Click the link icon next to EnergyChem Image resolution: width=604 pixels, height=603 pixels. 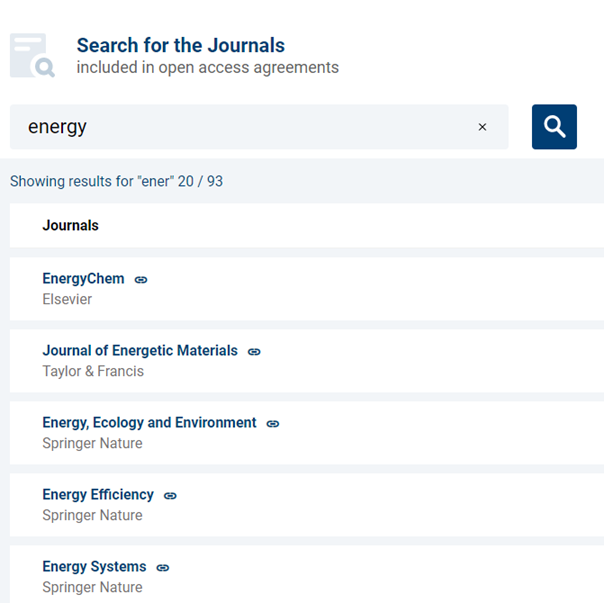(x=141, y=280)
